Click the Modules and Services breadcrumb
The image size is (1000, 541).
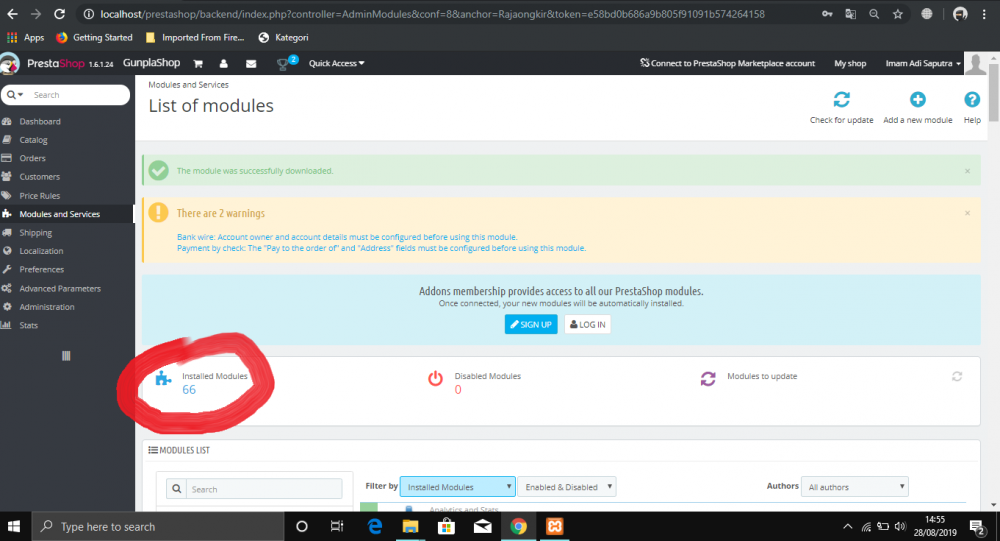[x=188, y=84]
